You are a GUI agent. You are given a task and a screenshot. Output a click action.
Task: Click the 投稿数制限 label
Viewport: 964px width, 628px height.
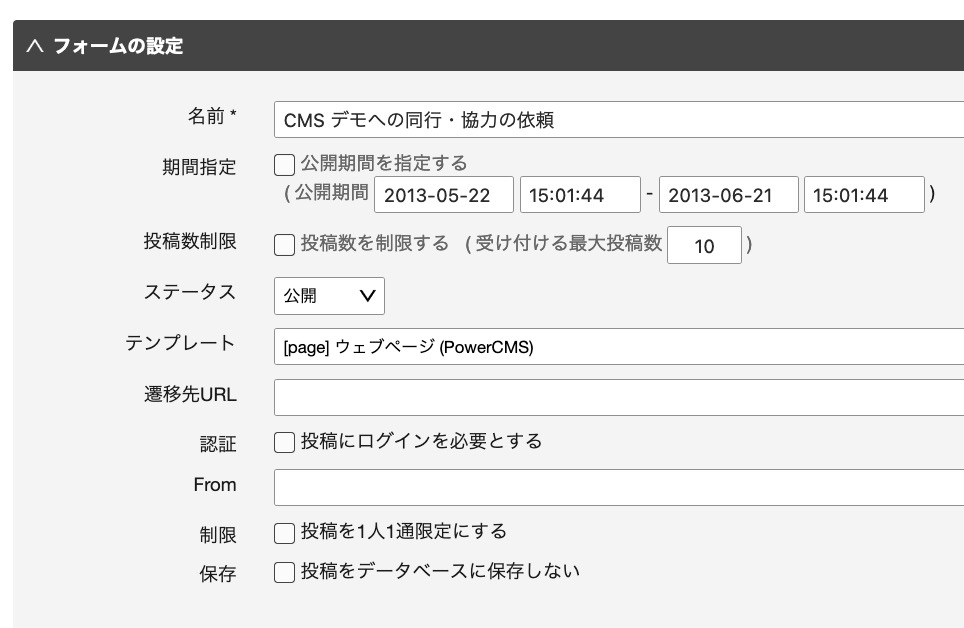pyautogui.click(x=190, y=241)
